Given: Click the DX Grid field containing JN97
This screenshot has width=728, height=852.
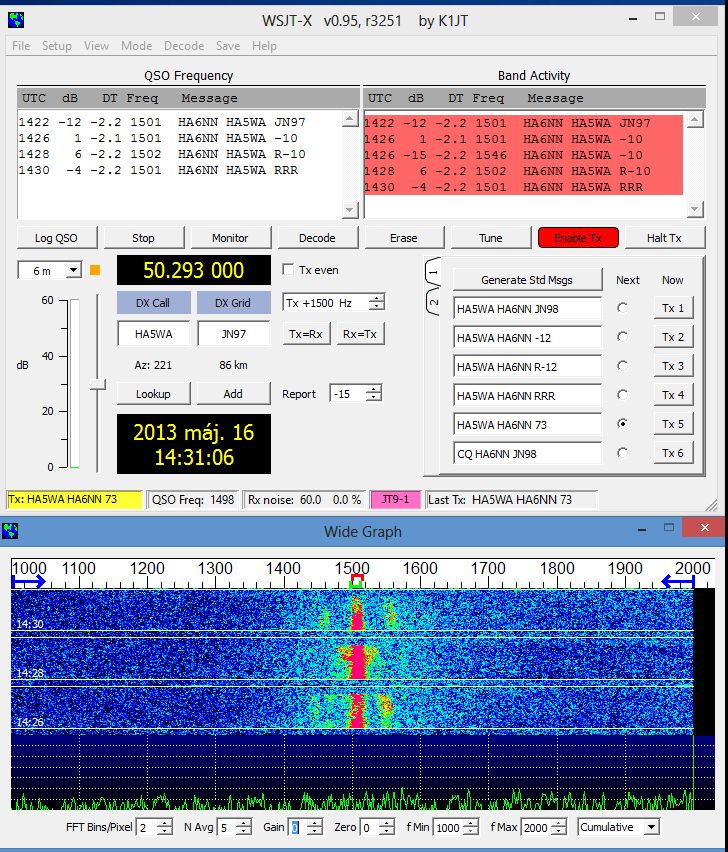Looking at the screenshot, I should point(233,334).
